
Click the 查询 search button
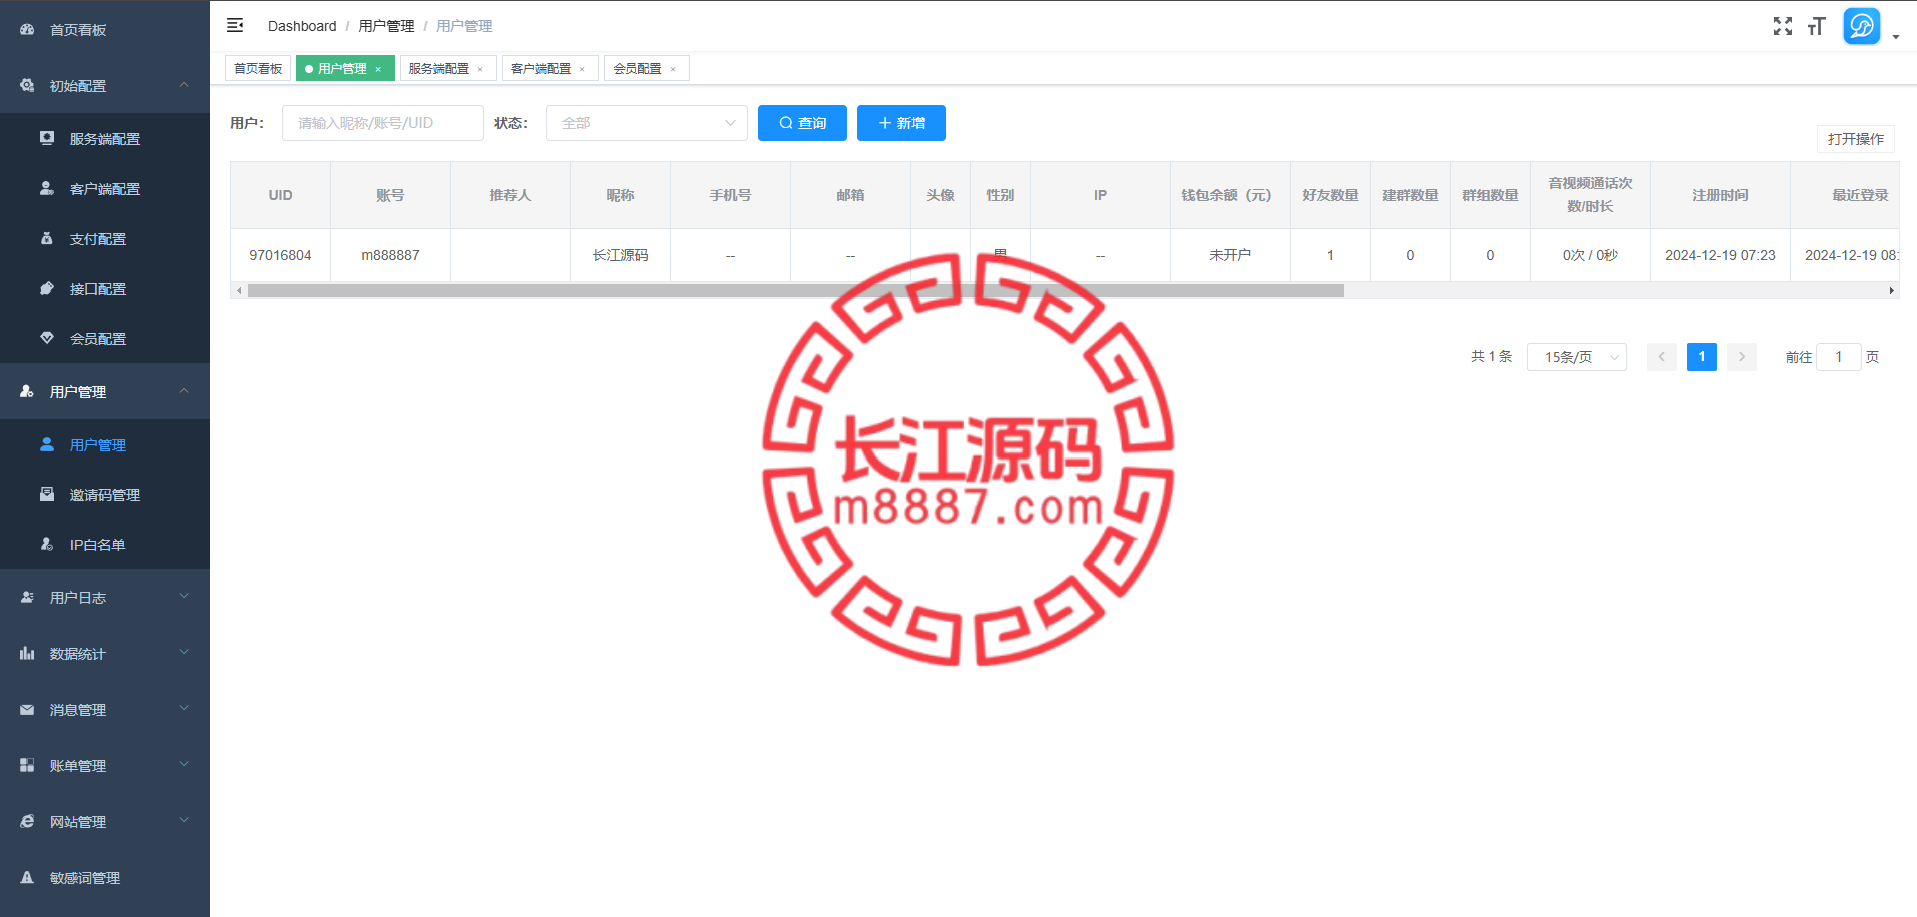pos(802,123)
